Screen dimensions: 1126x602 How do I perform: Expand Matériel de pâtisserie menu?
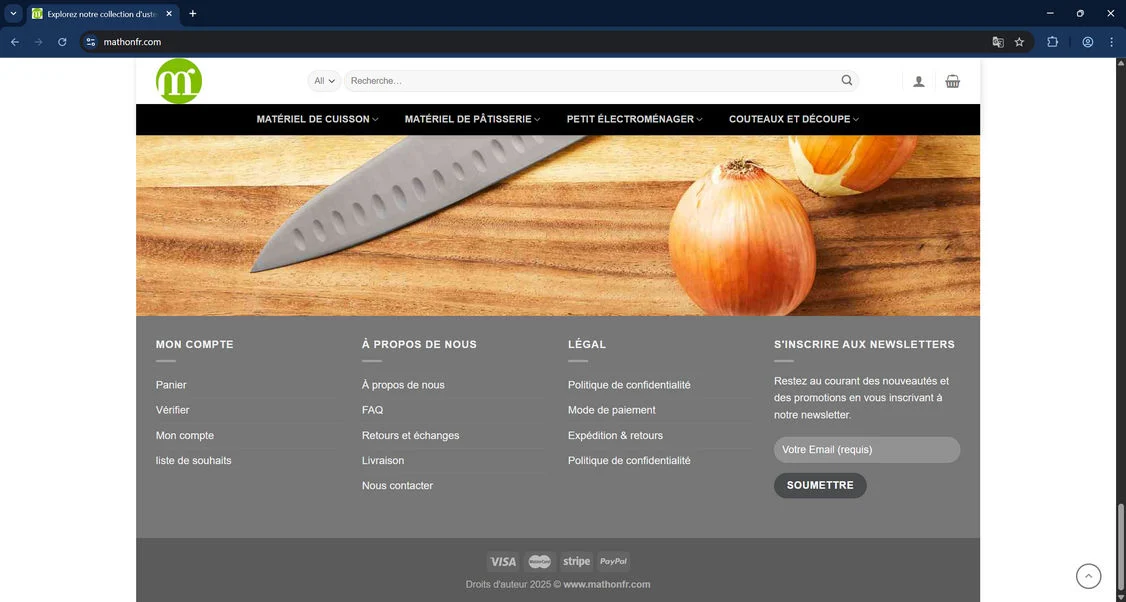tap(473, 119)
